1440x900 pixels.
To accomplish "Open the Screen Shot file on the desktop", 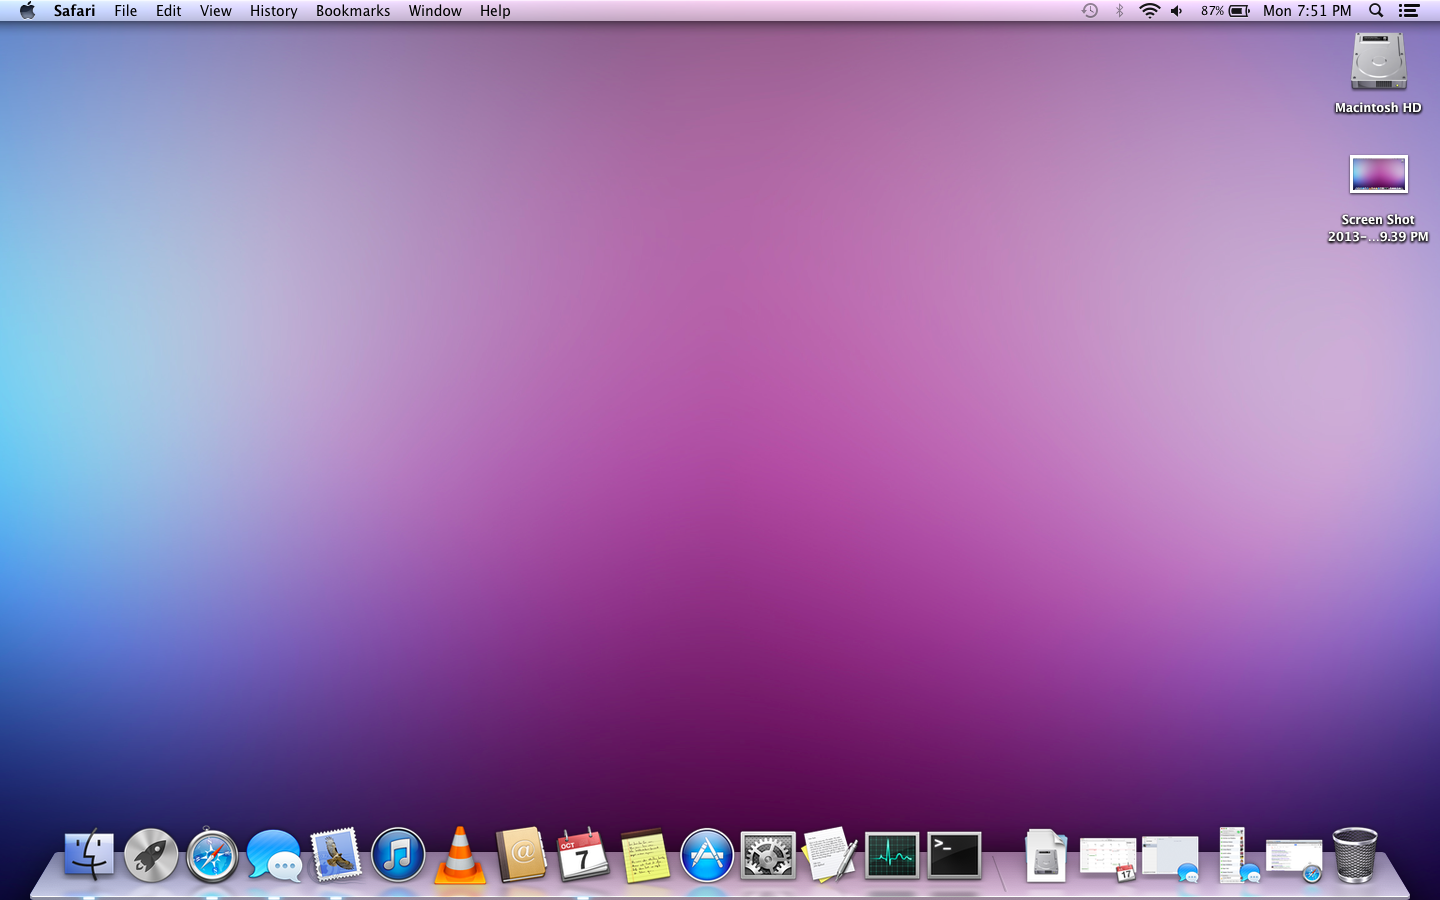I will (1378, 174).
